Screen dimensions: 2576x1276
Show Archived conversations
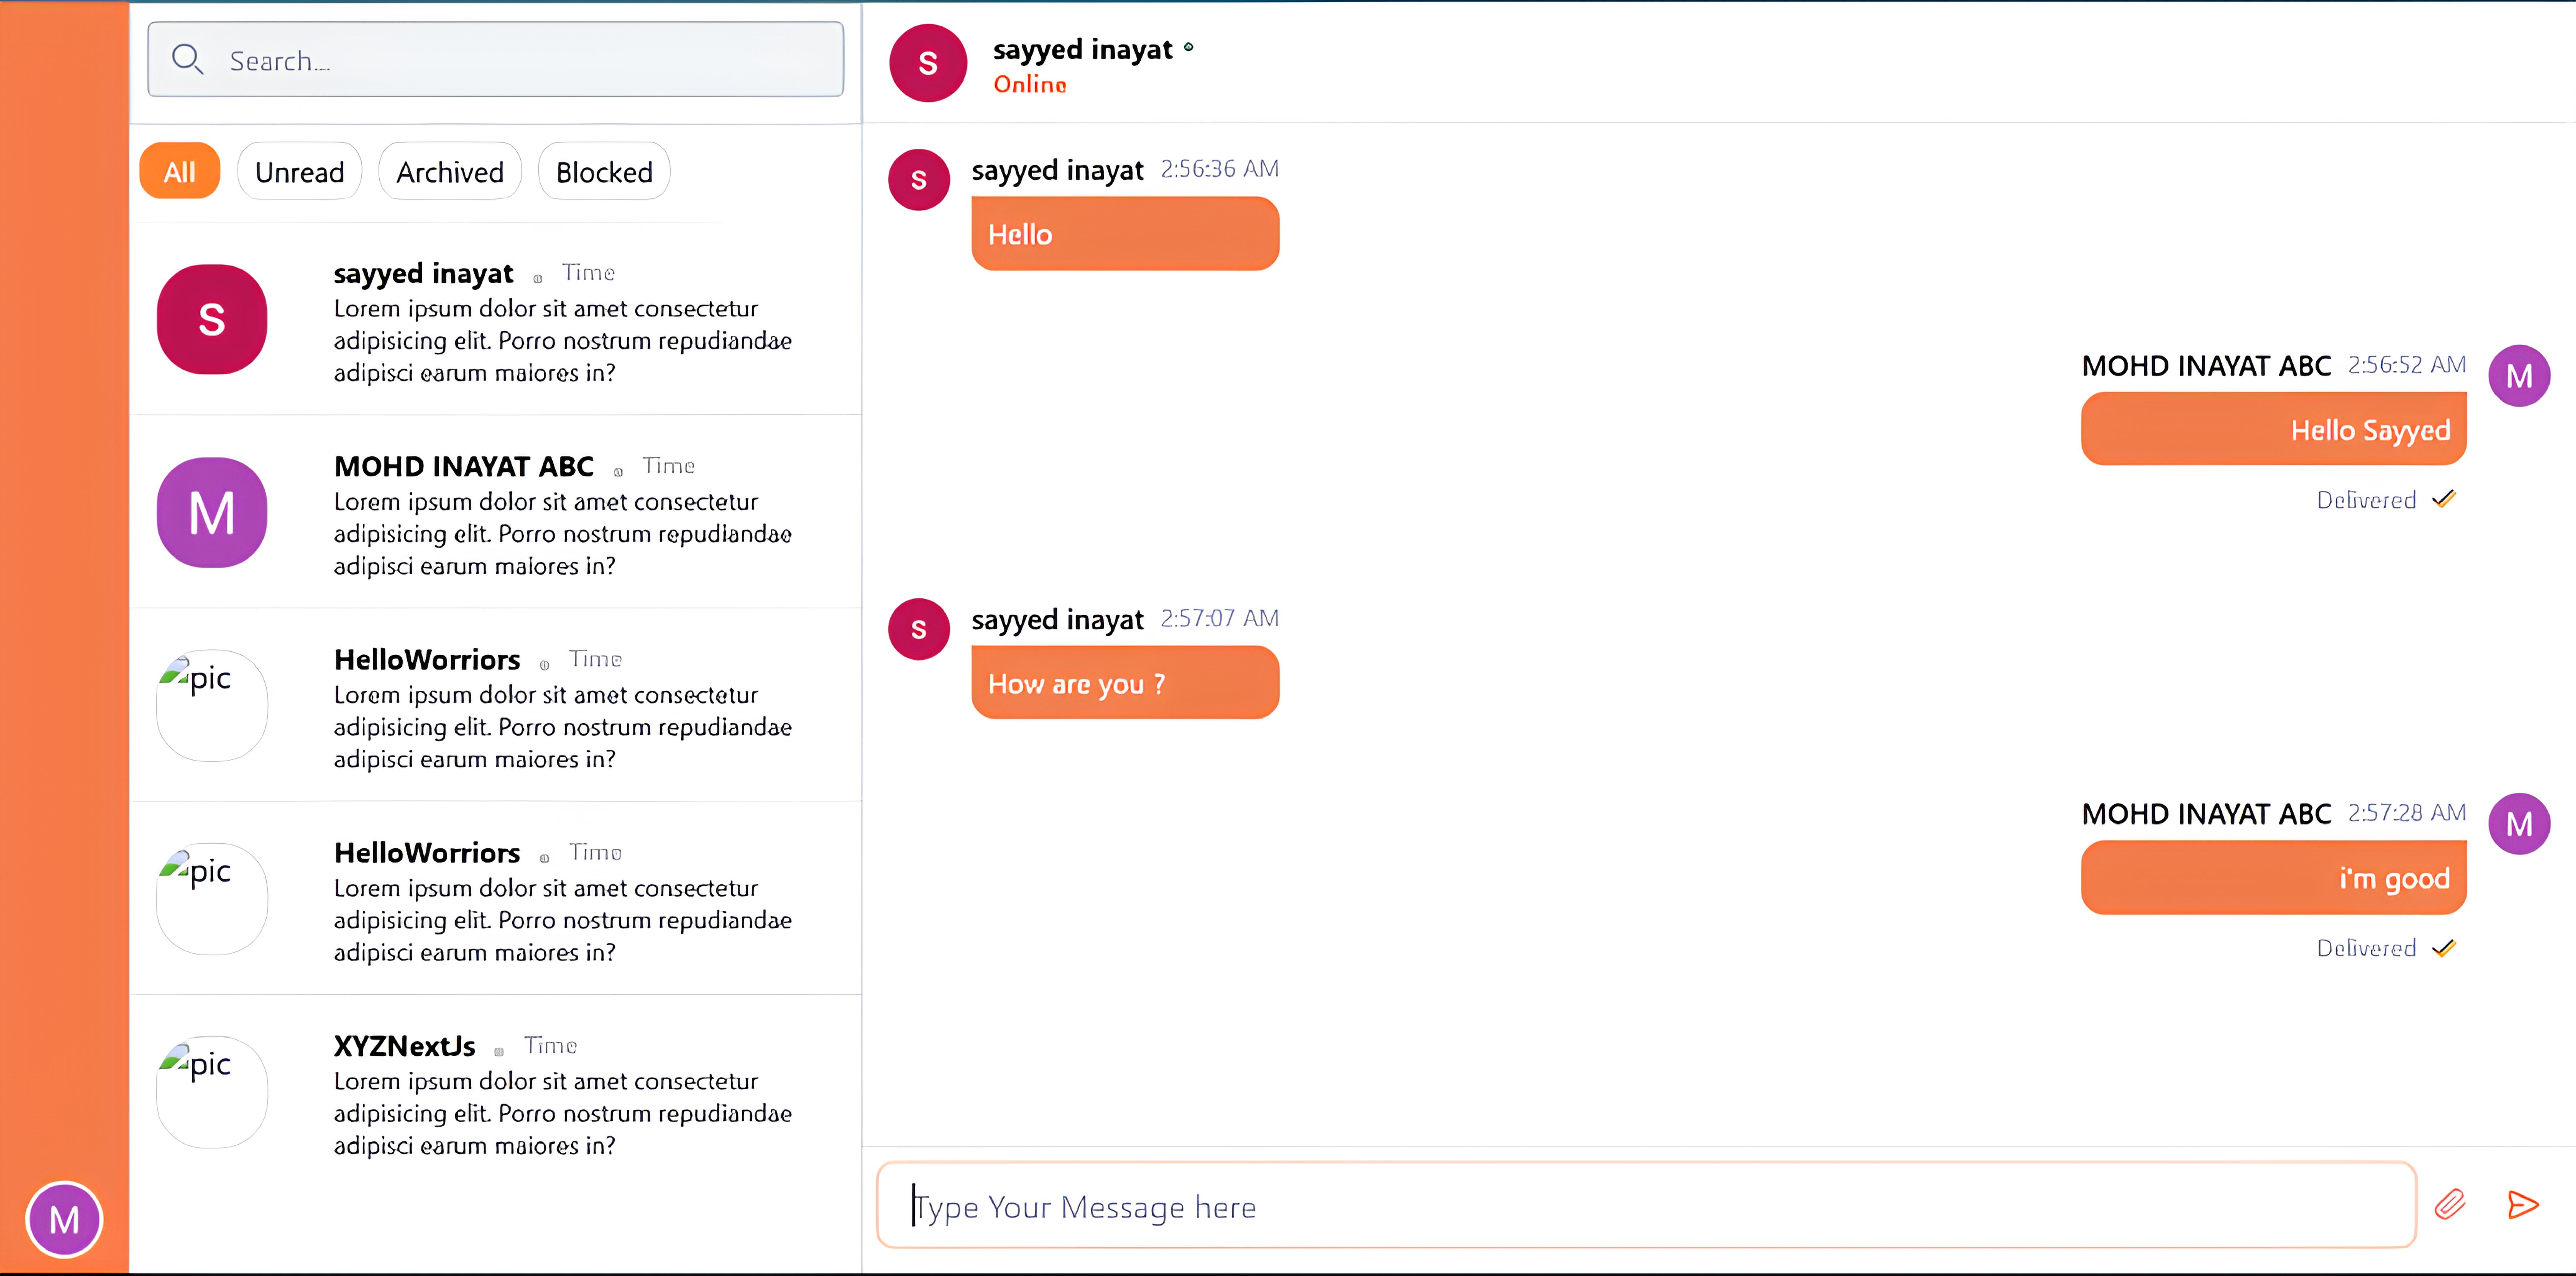pyautogui.click(x=450, y=171)
